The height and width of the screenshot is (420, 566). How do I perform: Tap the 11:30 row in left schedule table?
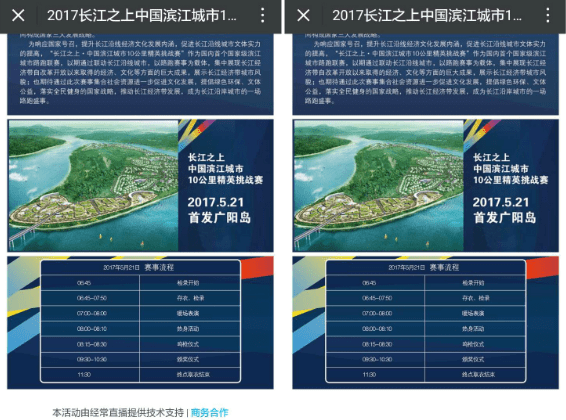pos(140,375)
